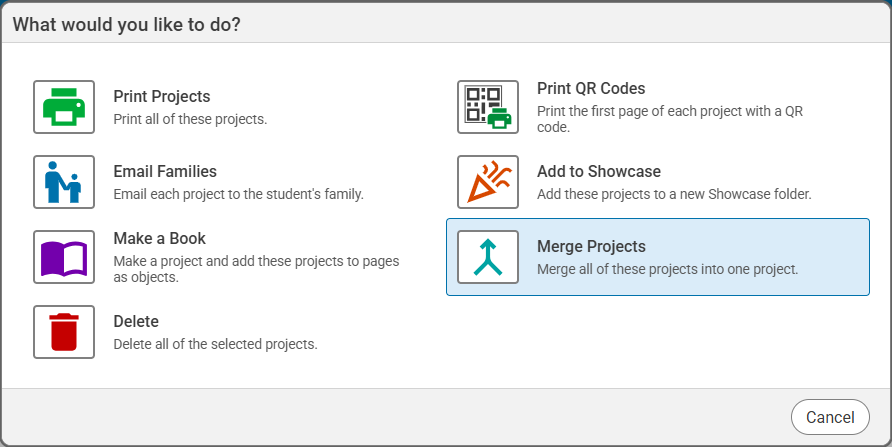Pick the highlighted Merge Projects label
The width and height of the screenshot is (892, 447).
pos(591,247)
